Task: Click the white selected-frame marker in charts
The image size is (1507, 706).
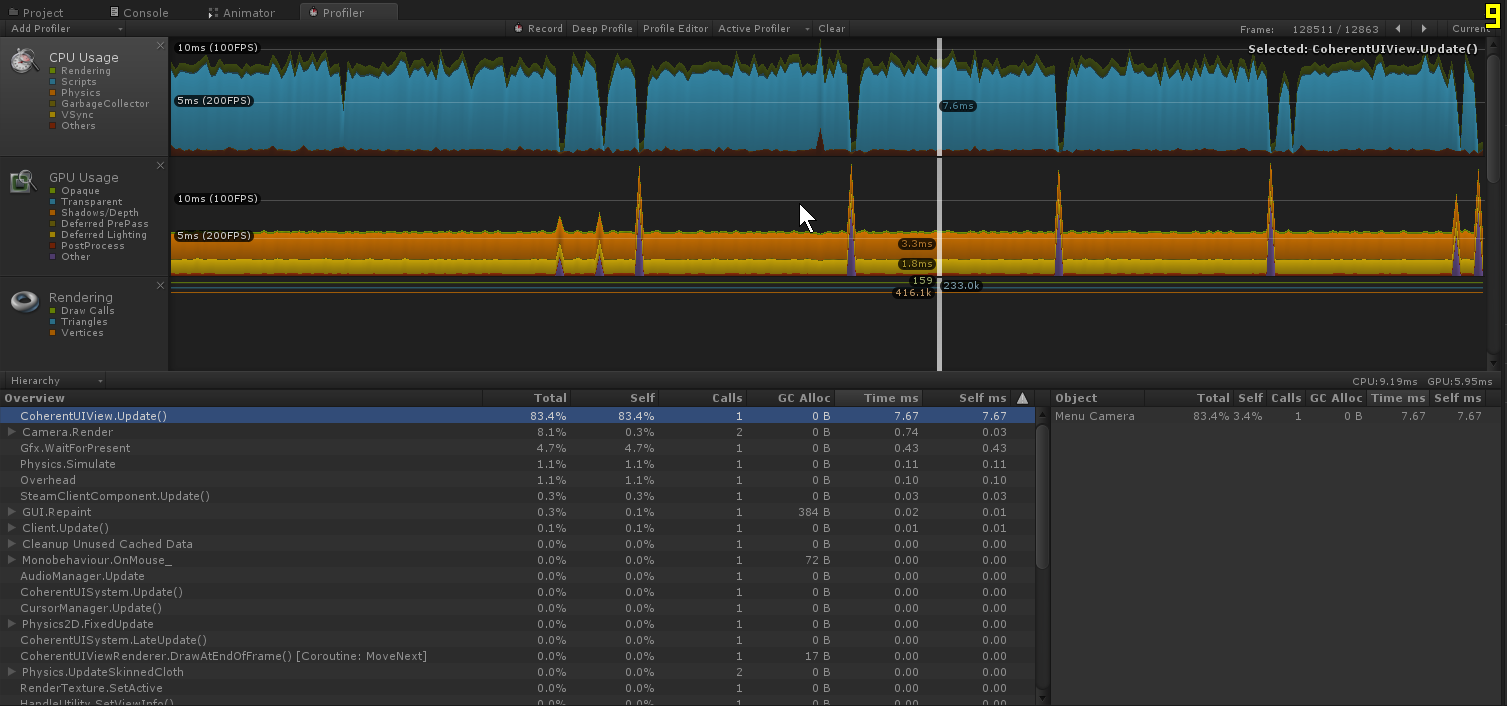Action: coord(939,204)
